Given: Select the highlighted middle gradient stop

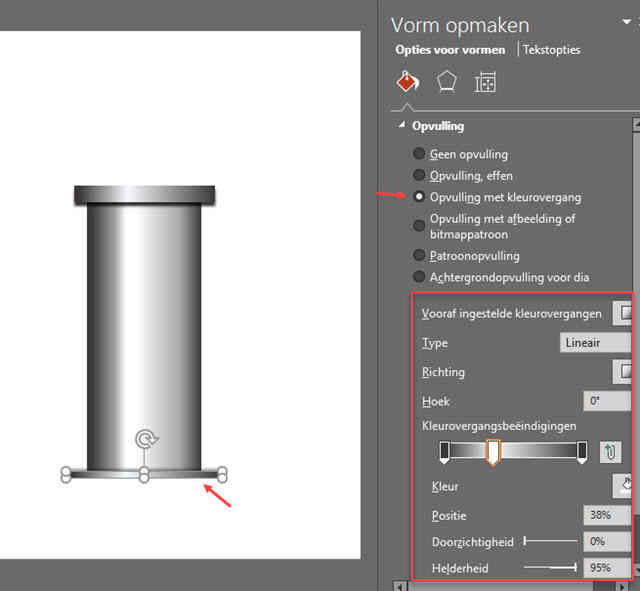Looking at the screenshot, I should (493, 452).
